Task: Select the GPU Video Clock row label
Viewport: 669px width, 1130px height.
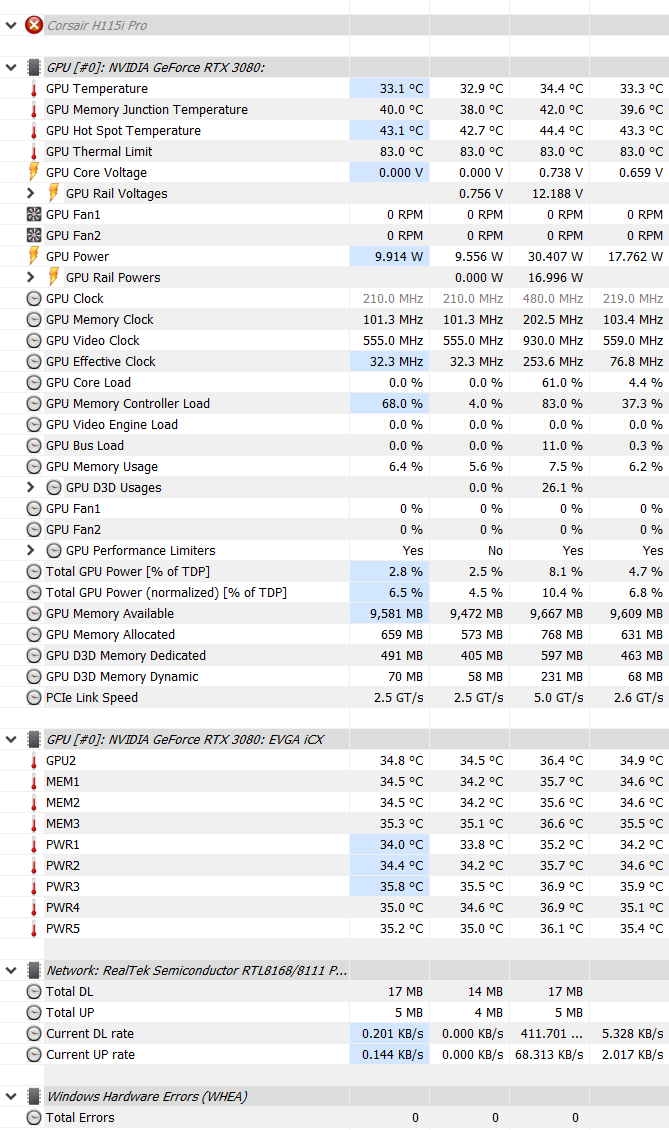Action: coord(93,340)
